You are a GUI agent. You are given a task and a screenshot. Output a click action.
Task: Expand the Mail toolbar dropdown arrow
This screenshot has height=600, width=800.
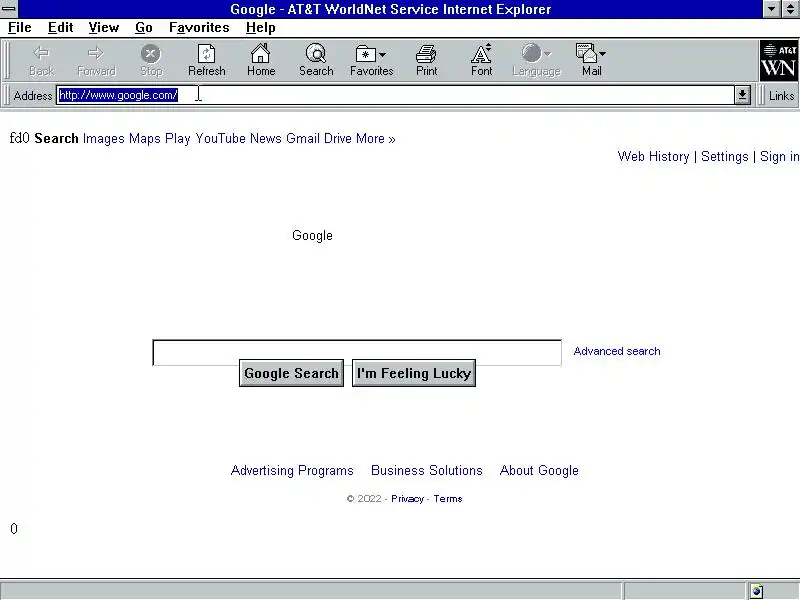pos(603,54)
